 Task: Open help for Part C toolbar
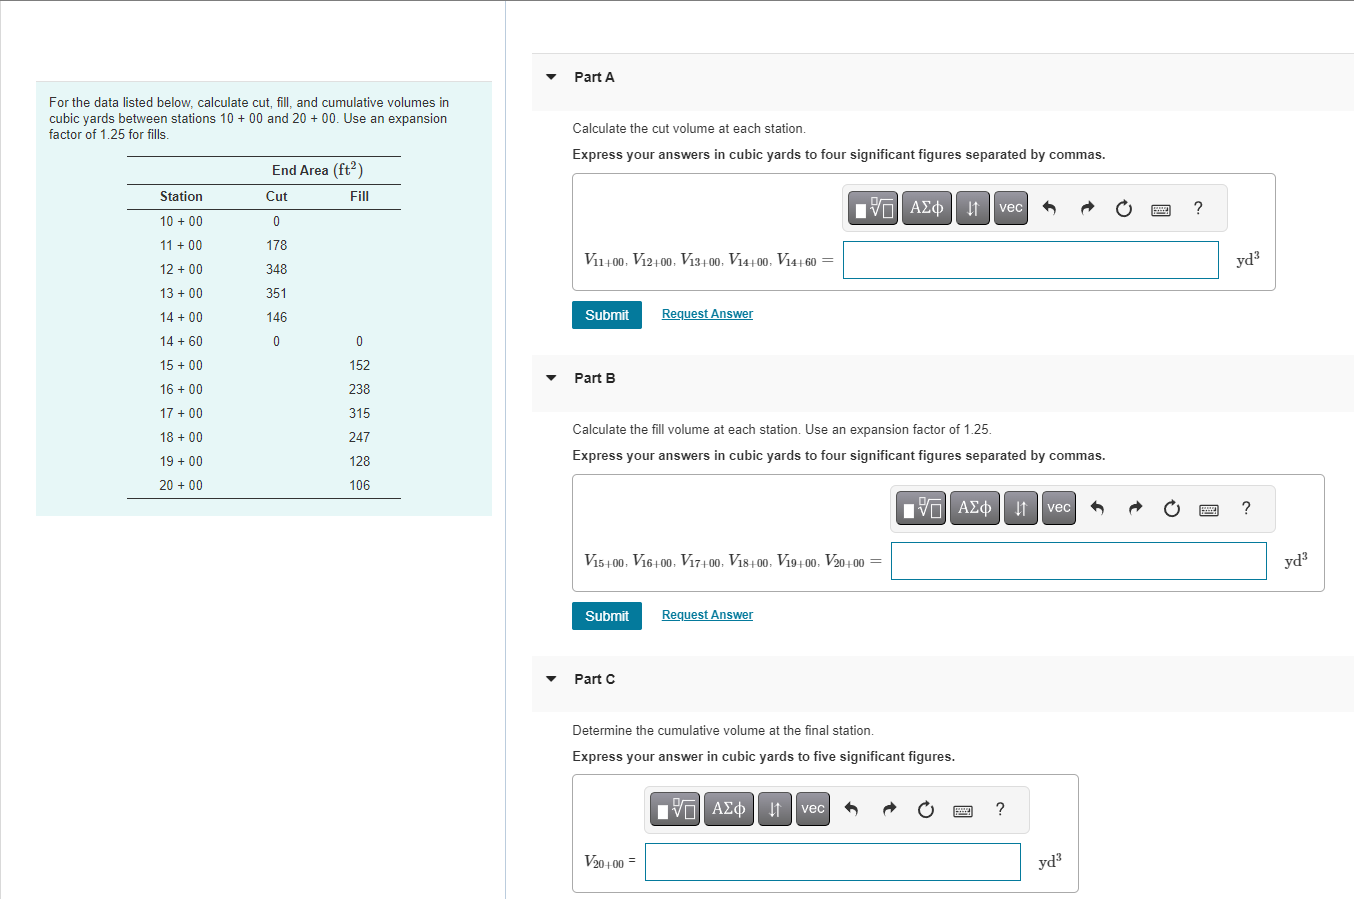pyautogui.click(x=1000, y=810)
